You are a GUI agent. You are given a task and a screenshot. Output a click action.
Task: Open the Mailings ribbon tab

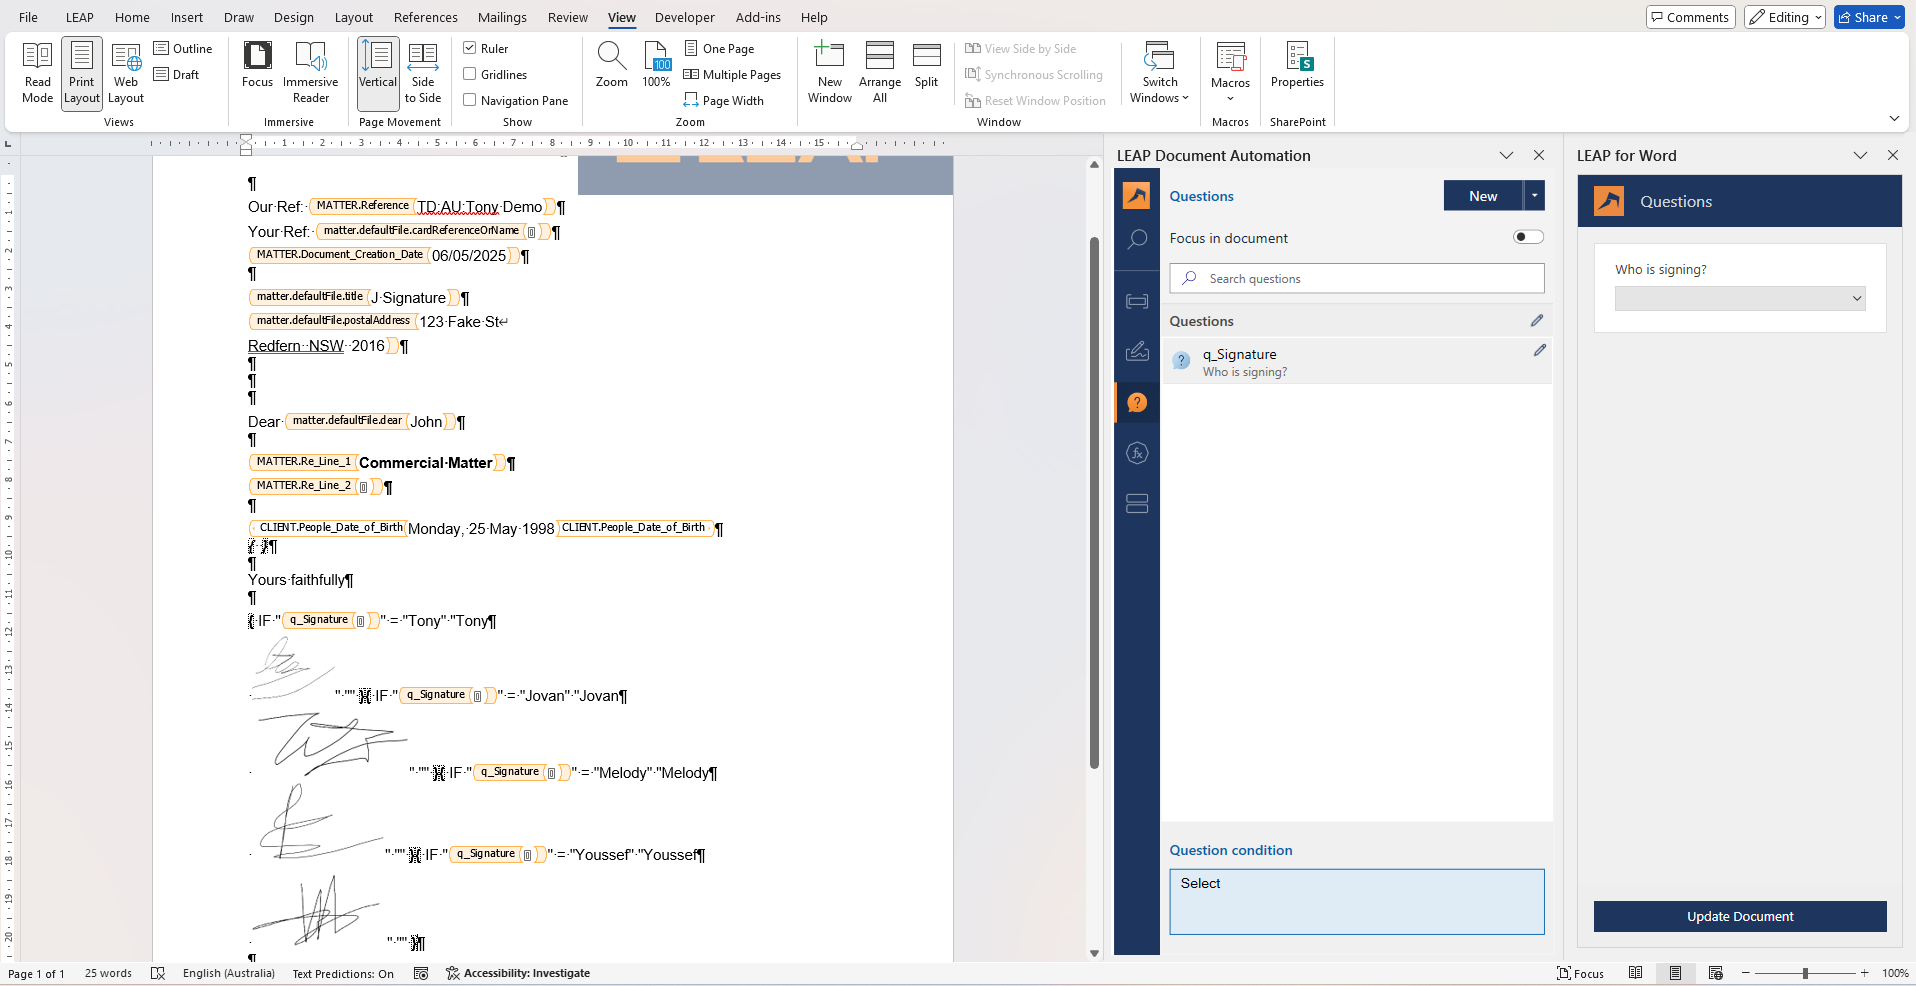[502, 17]
